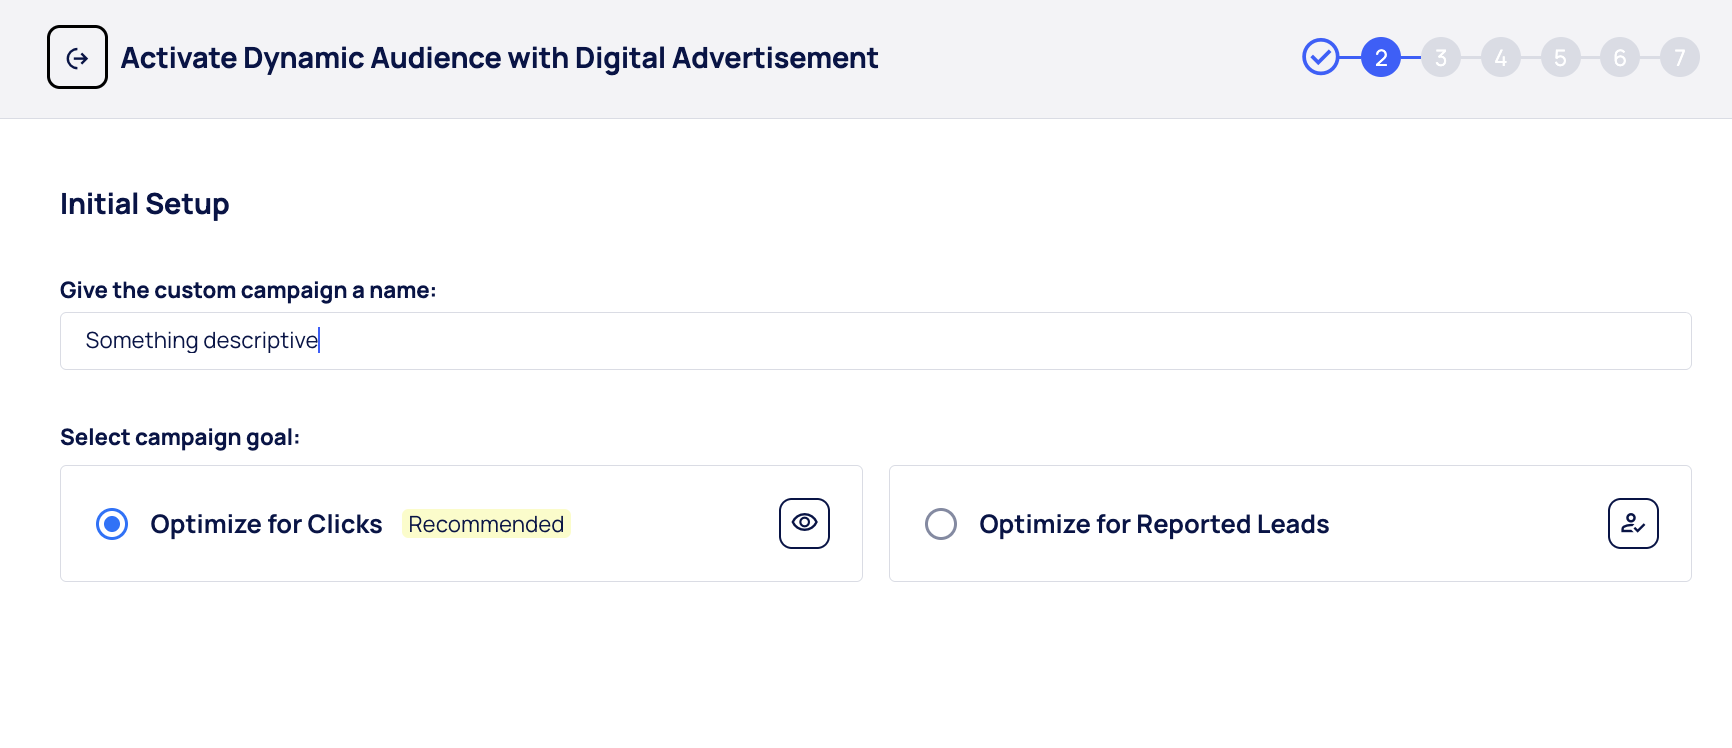Click the campaign name text field
The image size is (1732, 748).
[875, 341]
